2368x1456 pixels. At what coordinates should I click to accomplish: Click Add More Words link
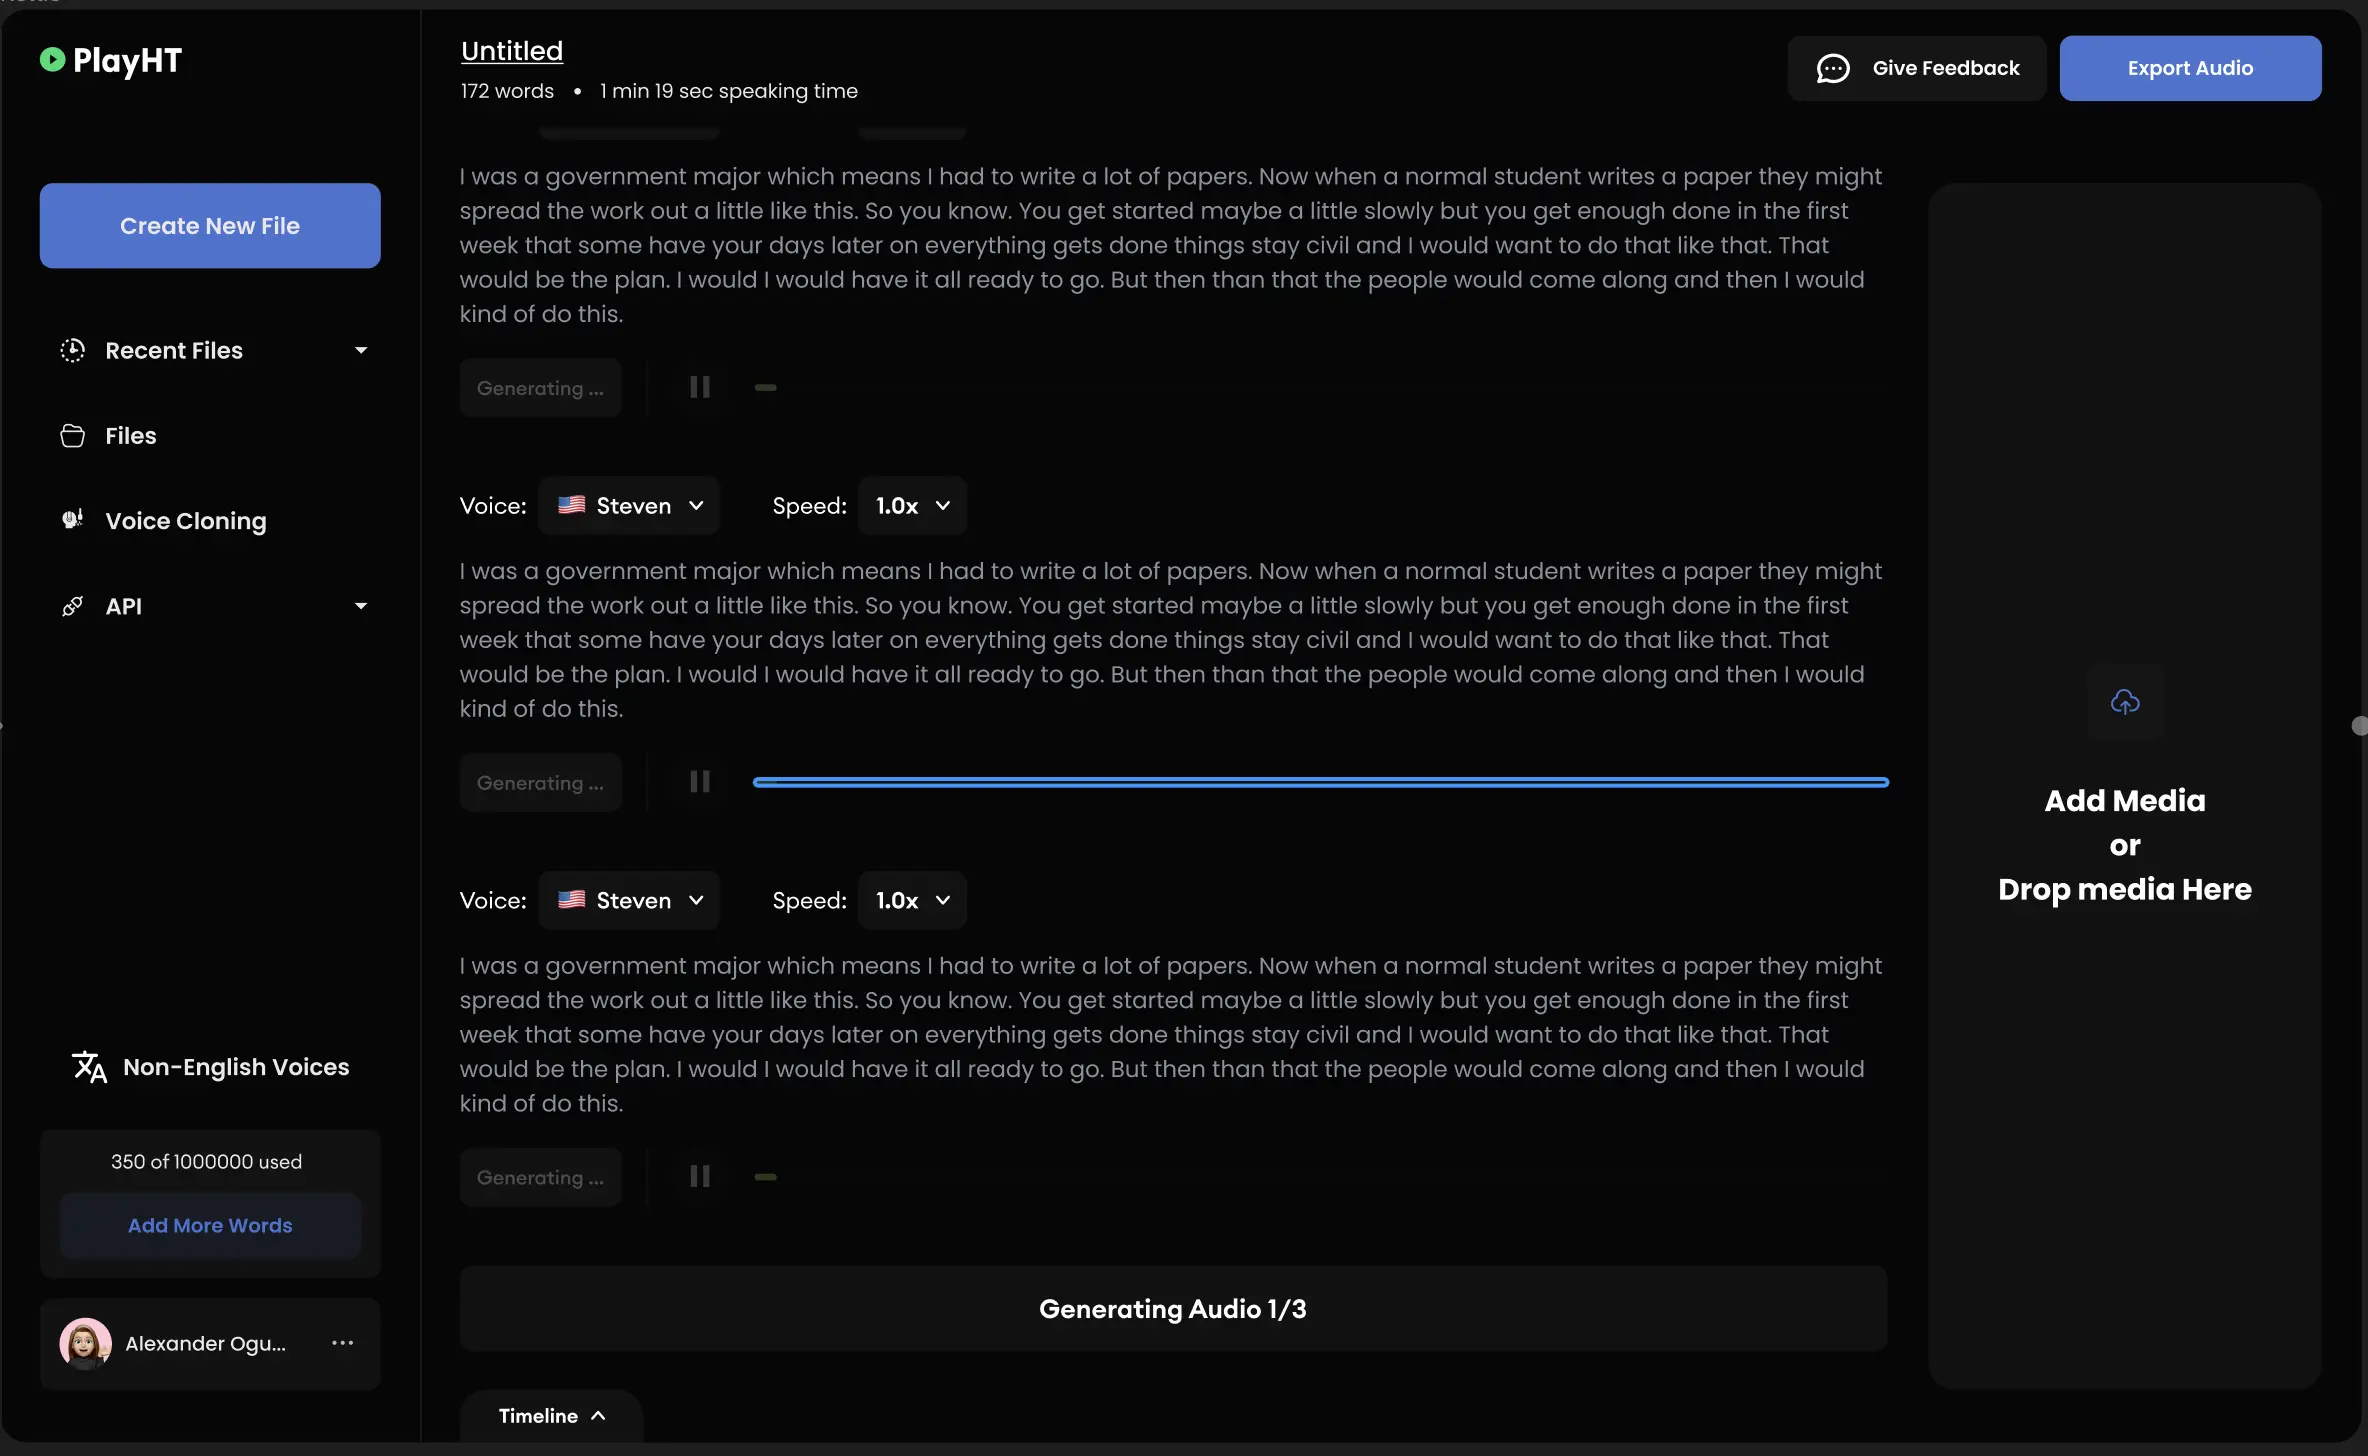tap(210, 1224)
